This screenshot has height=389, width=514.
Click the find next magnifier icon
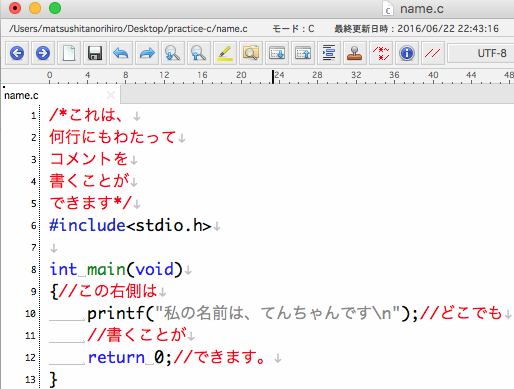tap(173, 53)
